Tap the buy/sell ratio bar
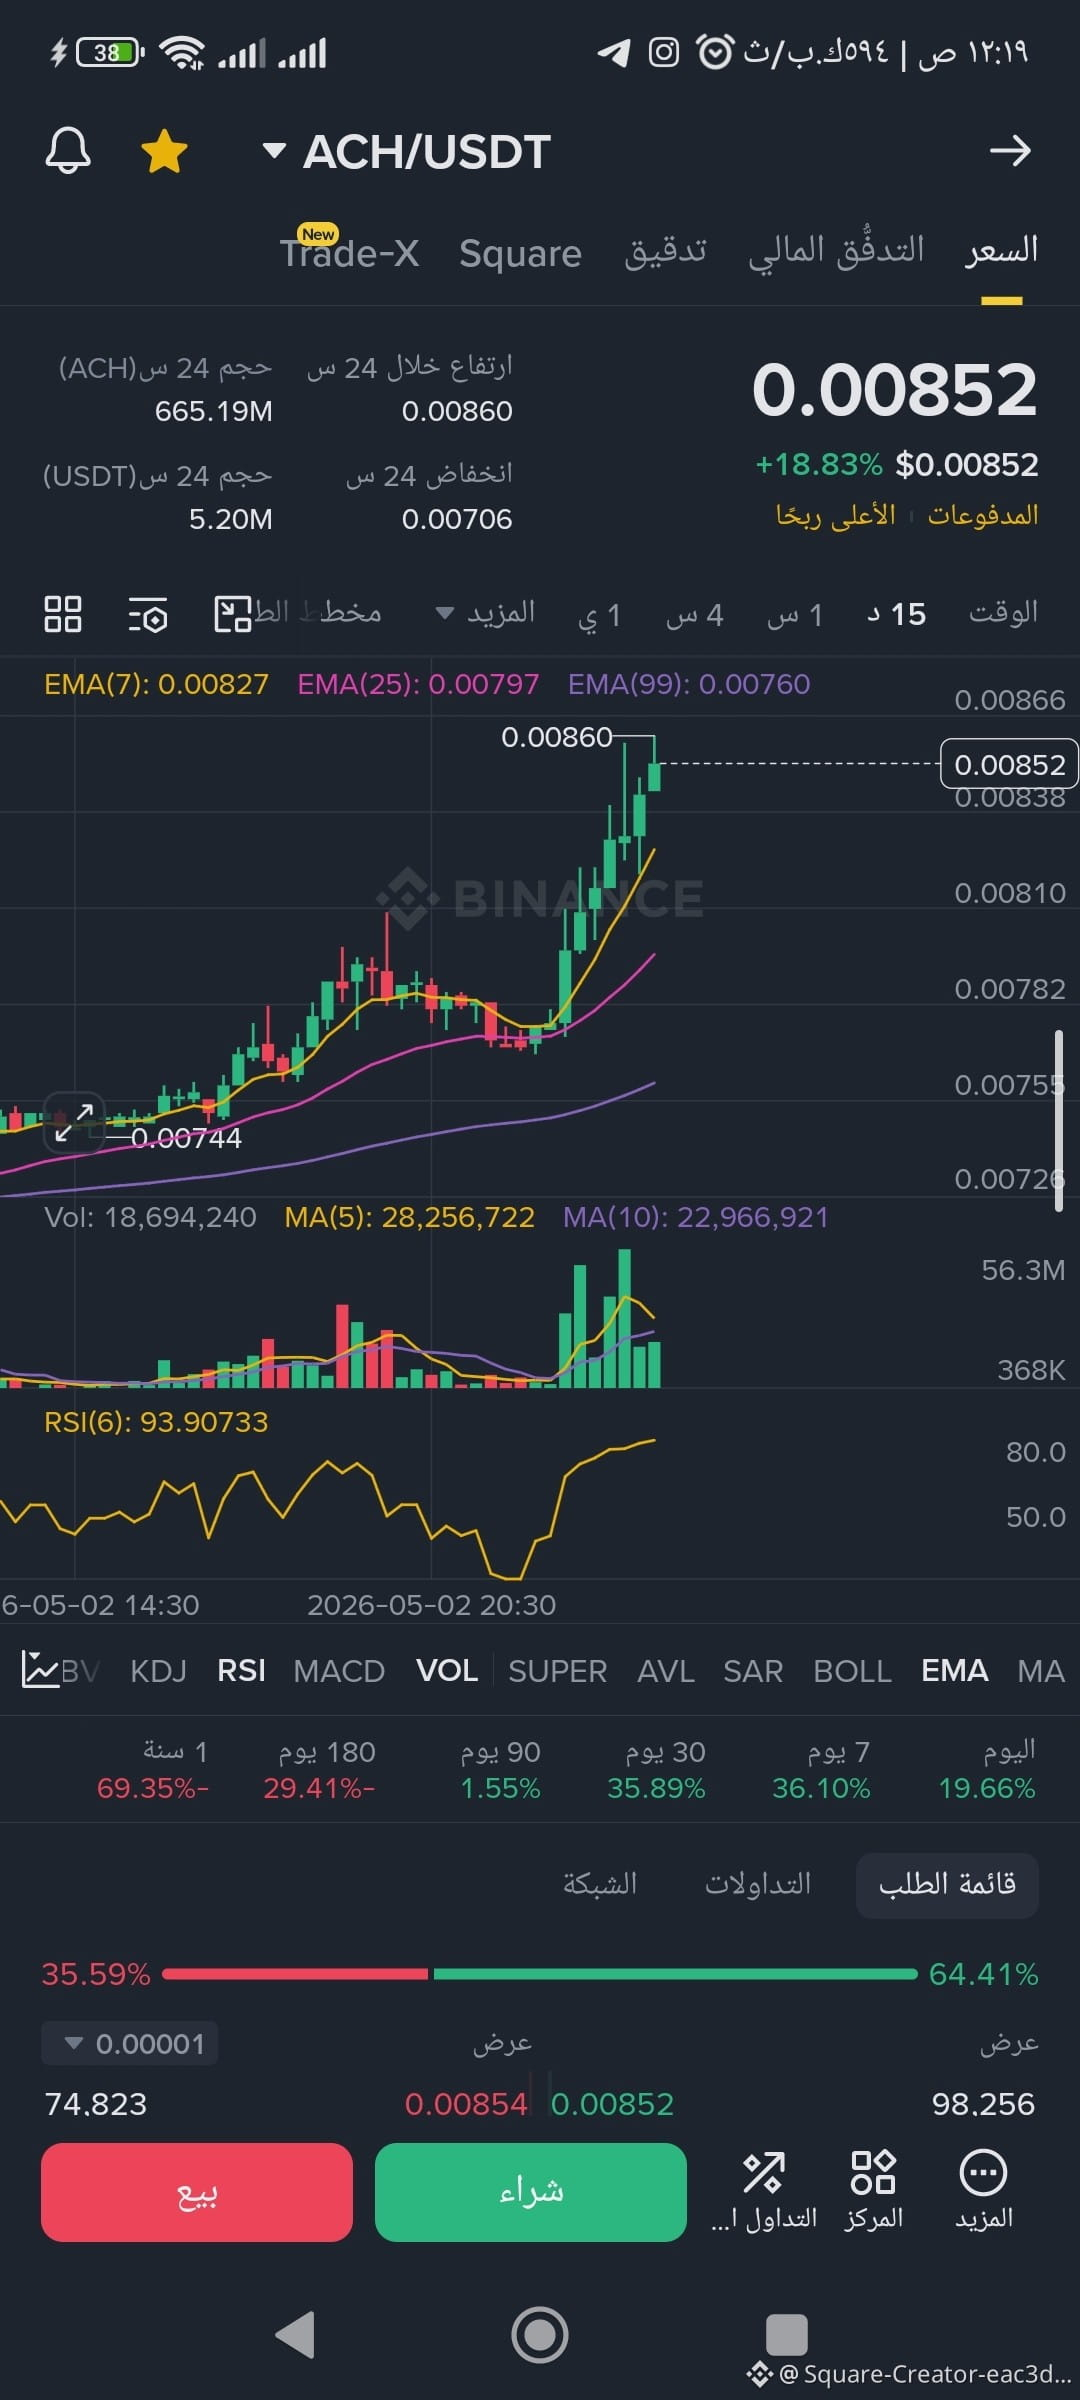Screen dimensions: 1080x2400 tap(540, 1974)
